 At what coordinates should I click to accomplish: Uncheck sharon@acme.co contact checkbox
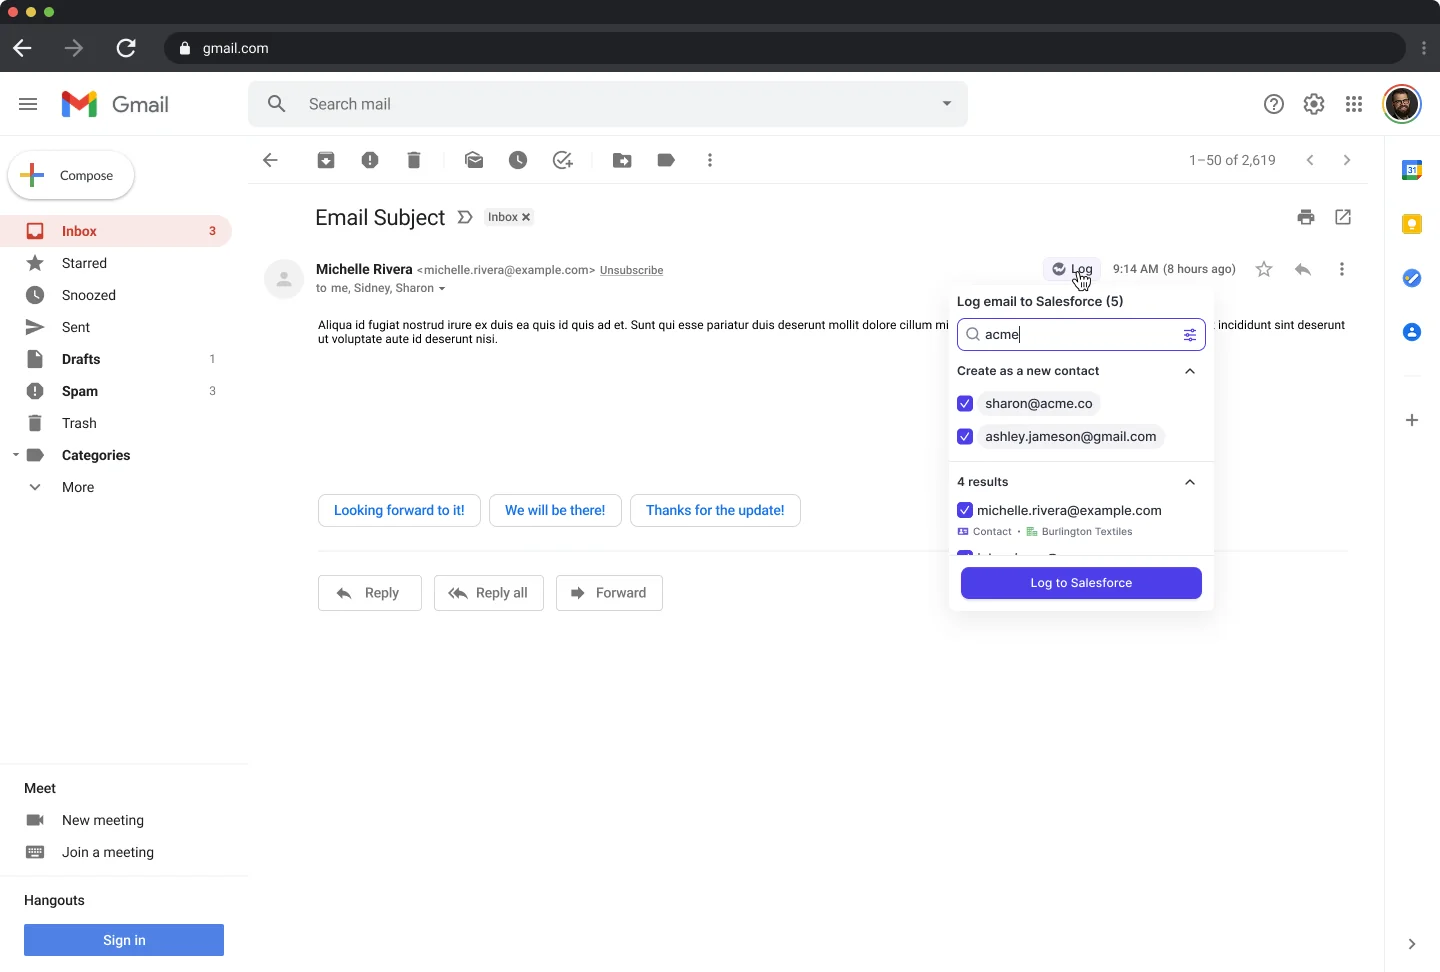[965, 404]
